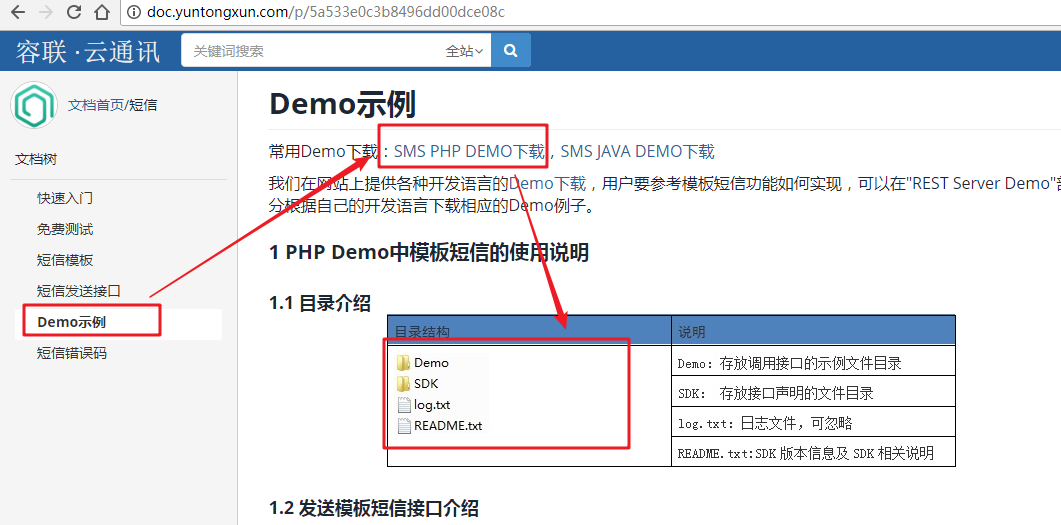Click the browser forward arrow

(45, 13)
